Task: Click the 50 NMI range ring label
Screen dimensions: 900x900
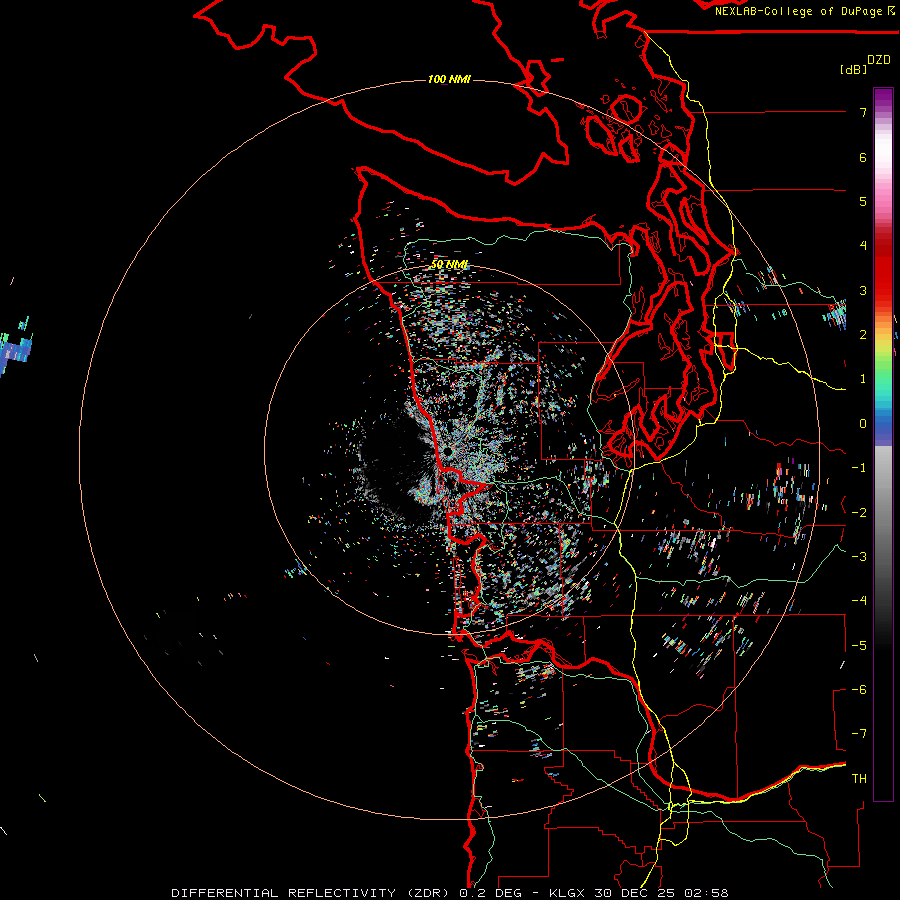Action: [x=449, y=265]
